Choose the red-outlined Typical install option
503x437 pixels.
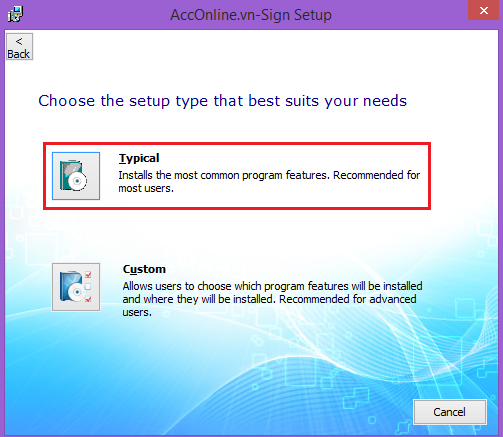point(237,176)
